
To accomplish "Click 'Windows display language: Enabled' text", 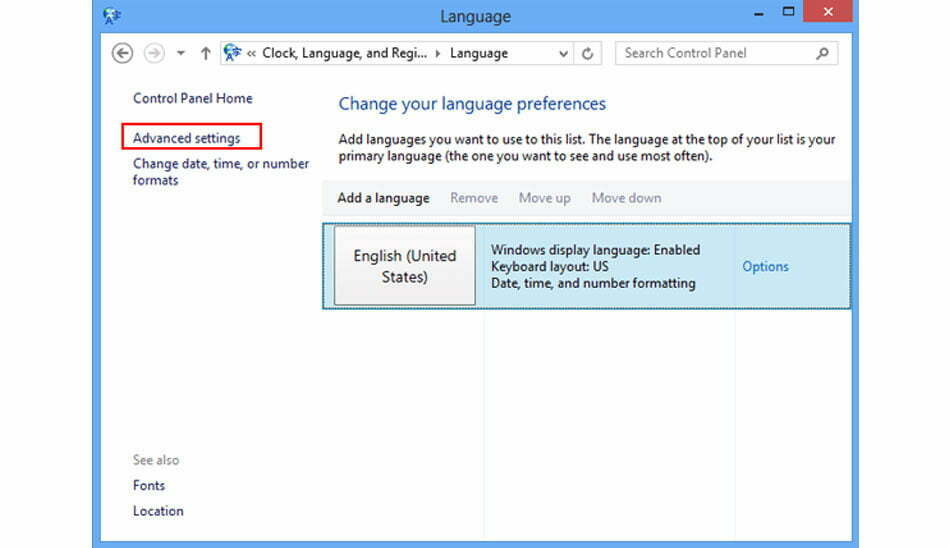I will [596, 250].
